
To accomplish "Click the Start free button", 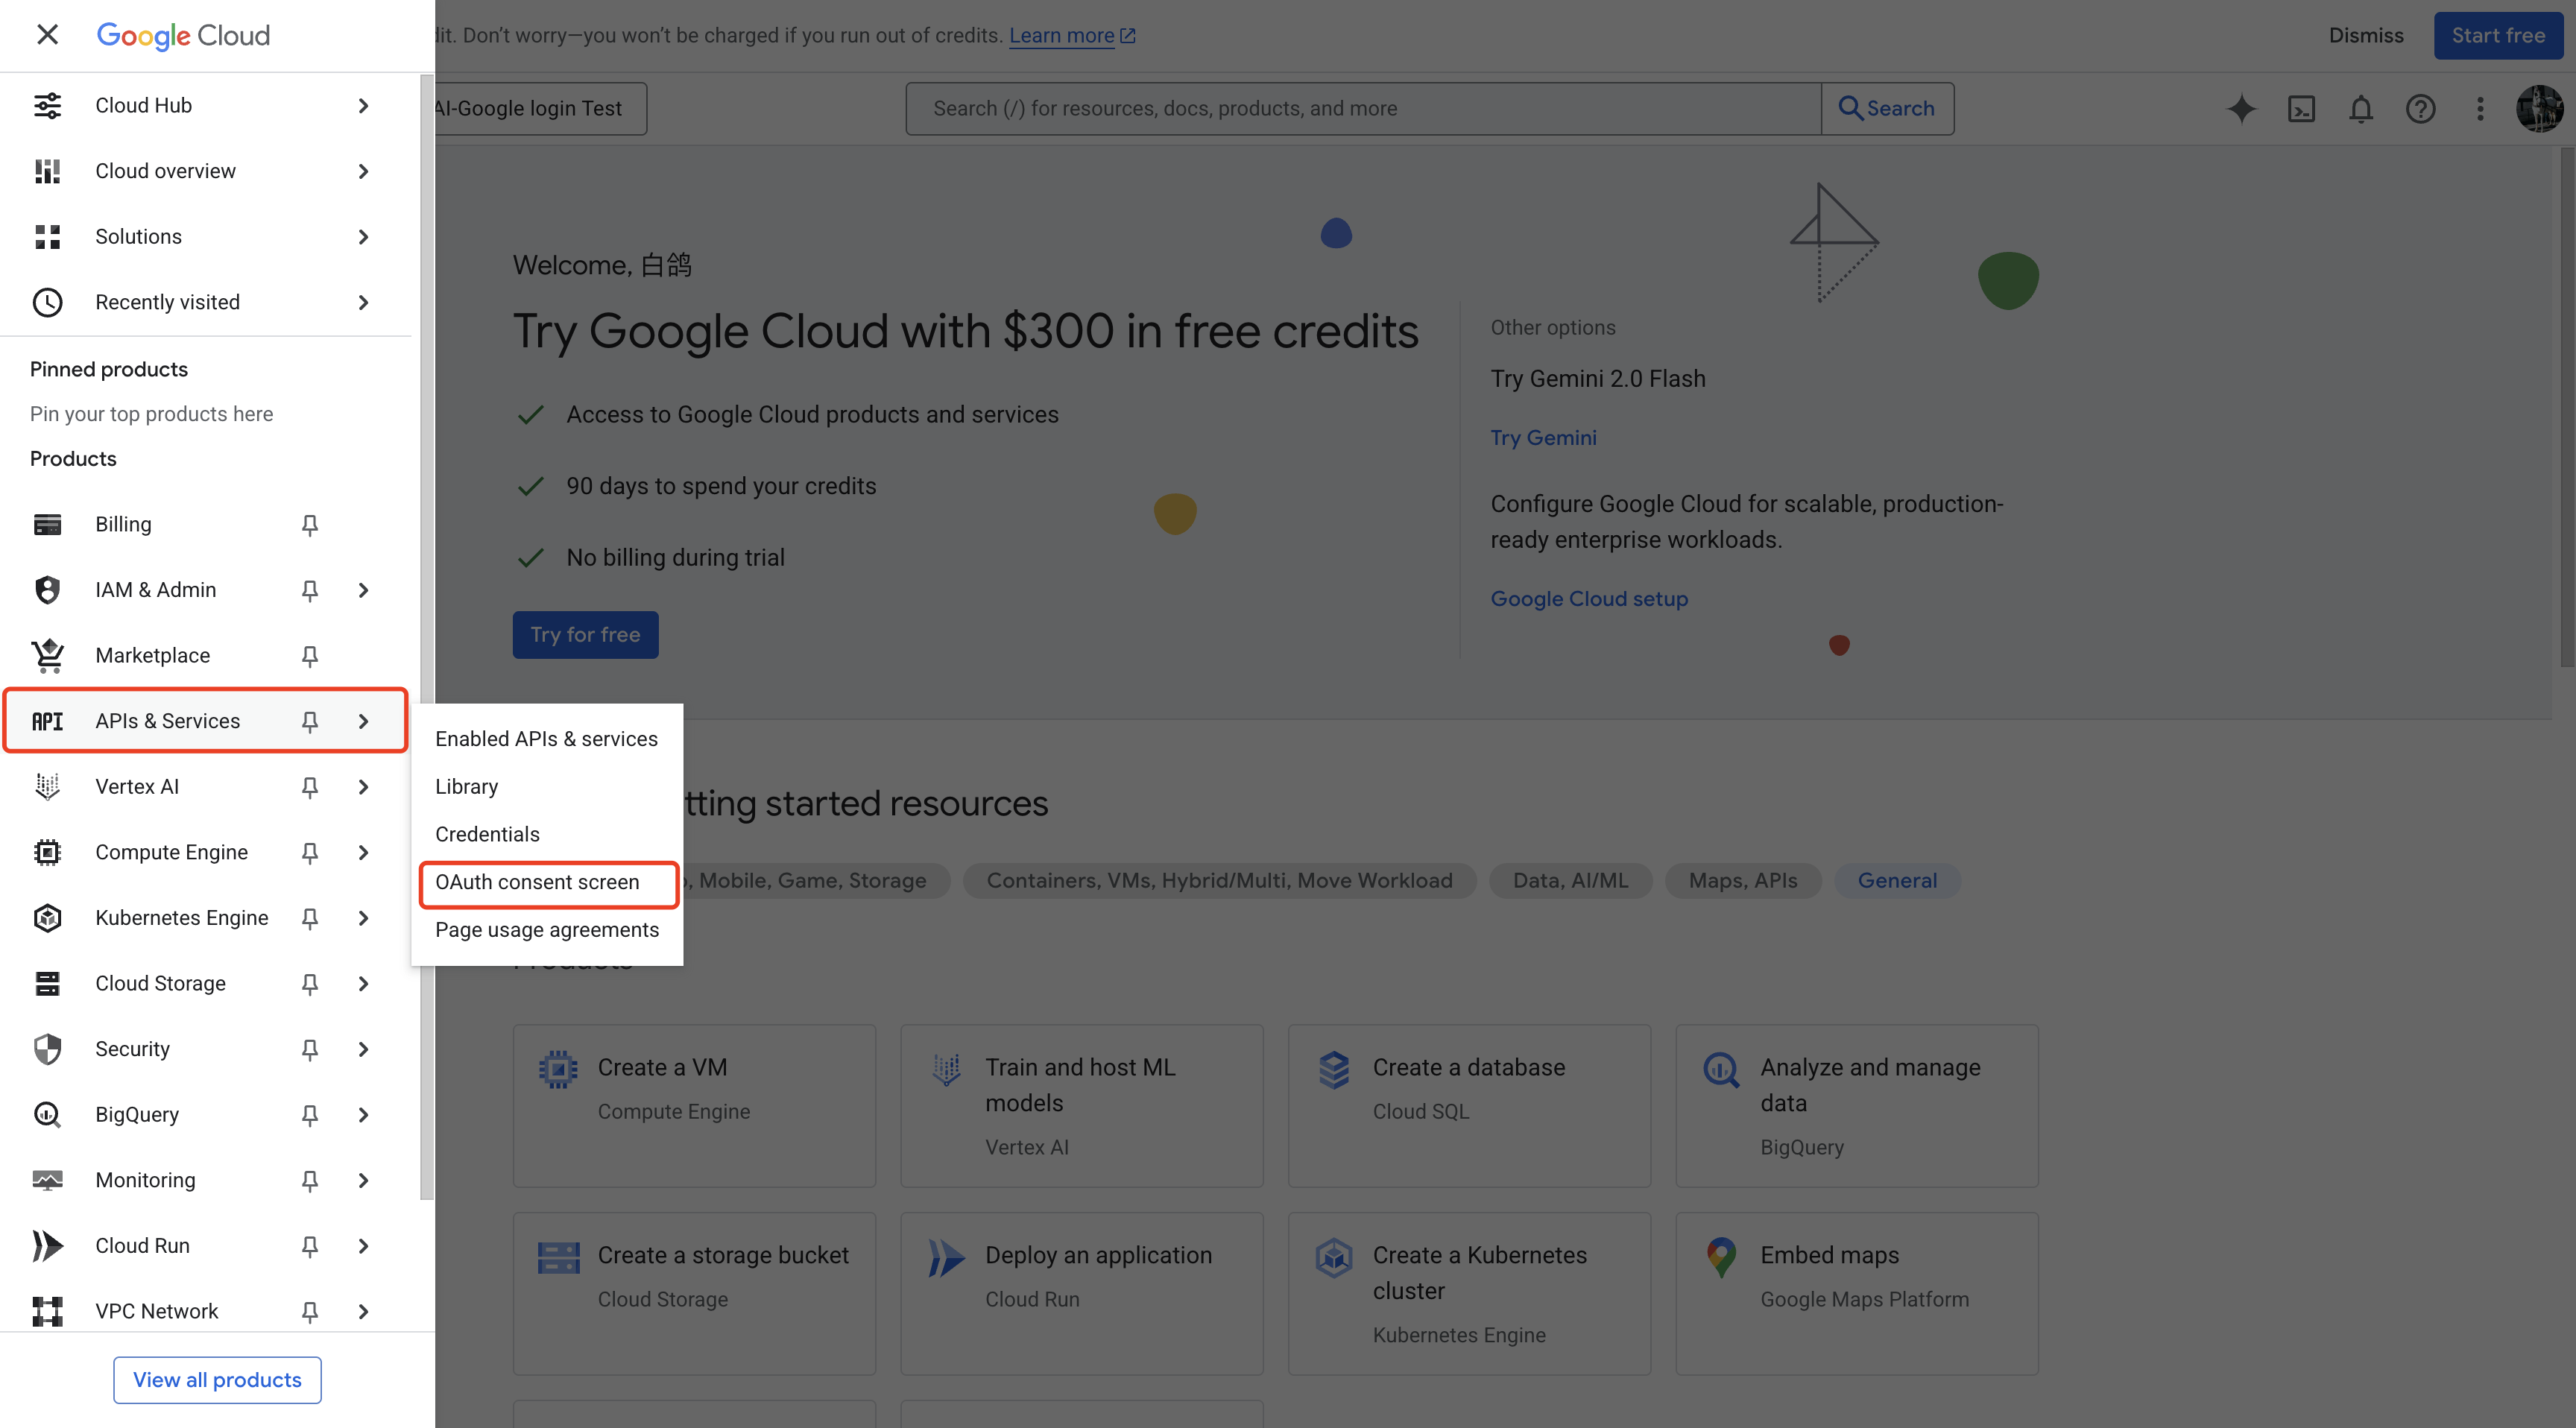I will click(2497, 36).
